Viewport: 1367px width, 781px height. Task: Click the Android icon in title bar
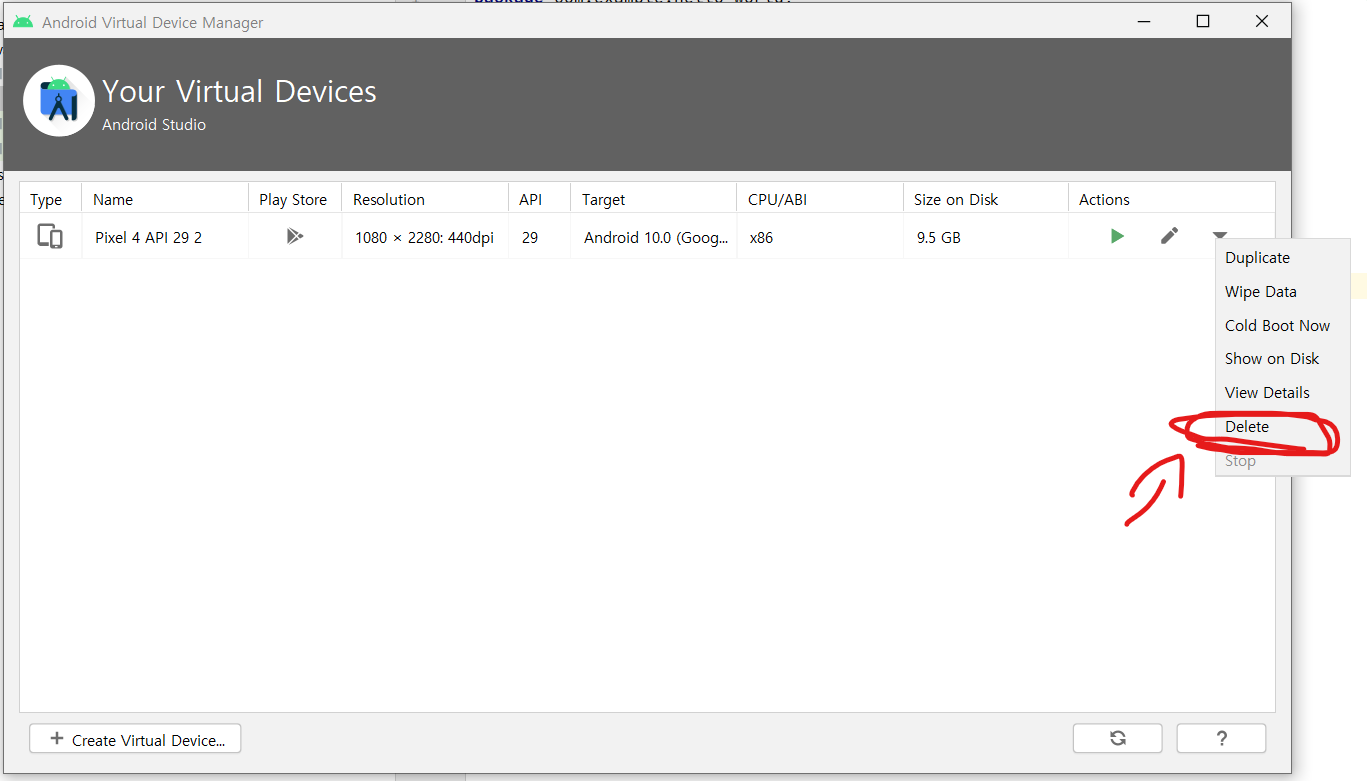coord(23,22)
